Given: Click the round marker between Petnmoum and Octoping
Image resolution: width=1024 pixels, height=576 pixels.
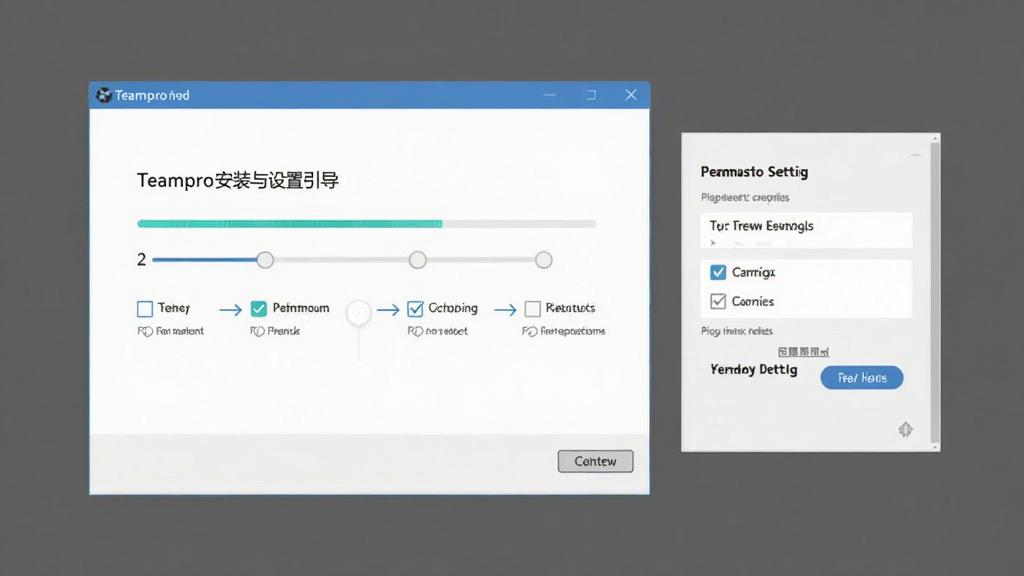Looking at the screenshot, I should pos(359,313).
